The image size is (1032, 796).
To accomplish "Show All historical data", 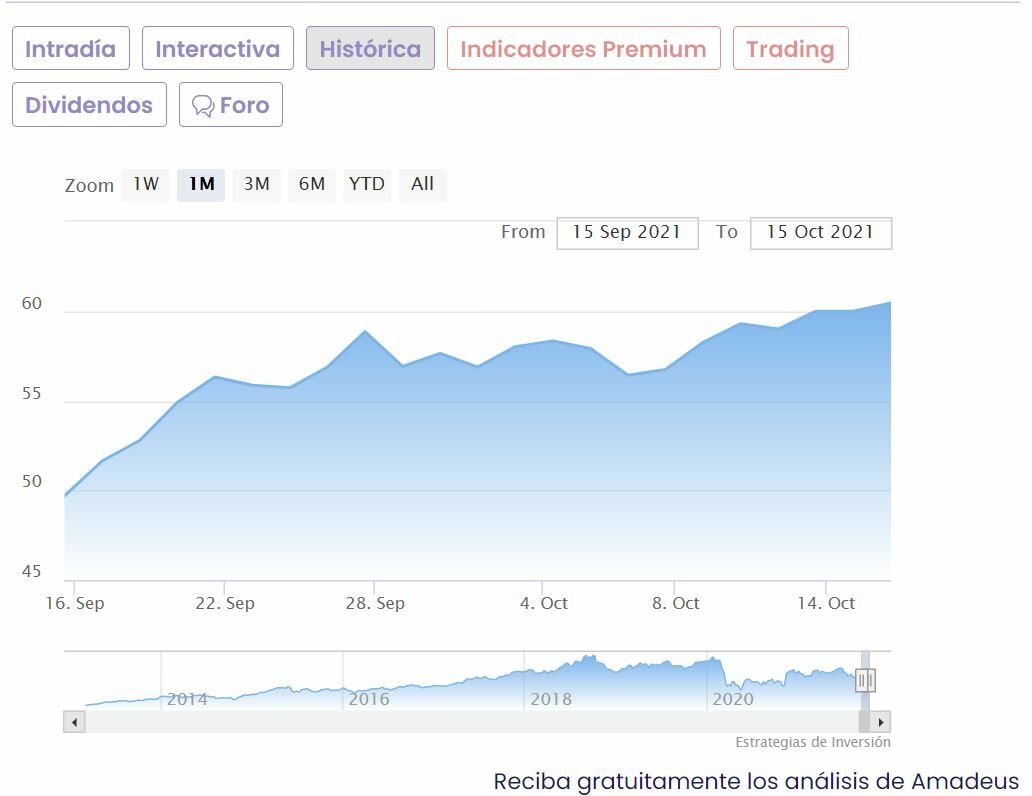I will [x=423, y=184].
